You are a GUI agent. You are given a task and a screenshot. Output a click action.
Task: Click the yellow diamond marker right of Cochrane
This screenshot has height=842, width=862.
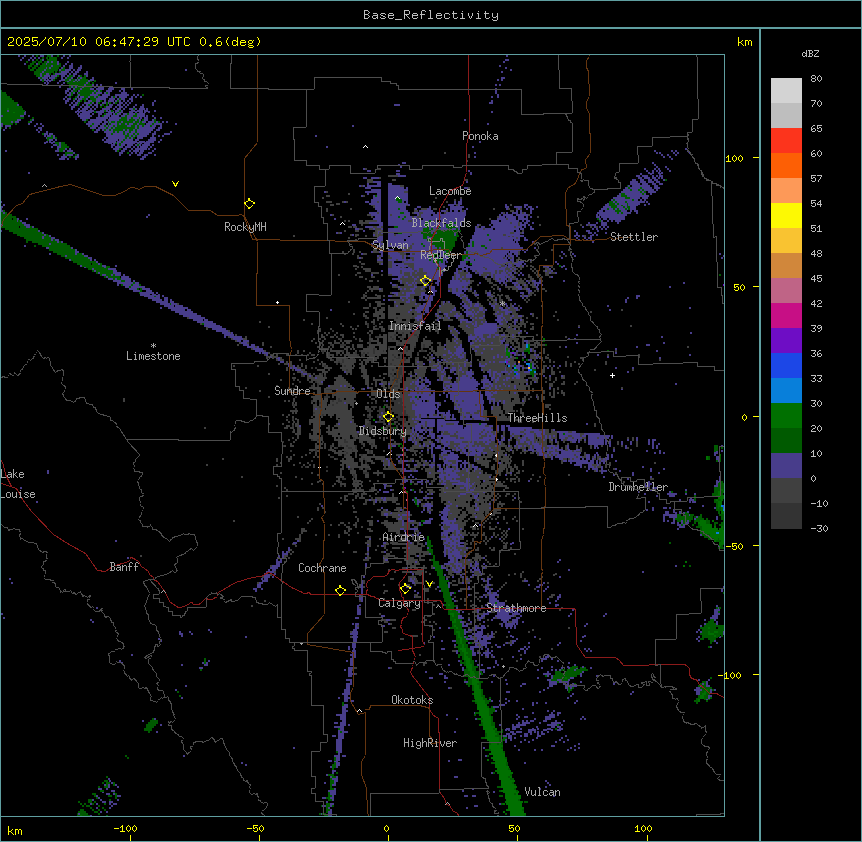pos(340,591)
